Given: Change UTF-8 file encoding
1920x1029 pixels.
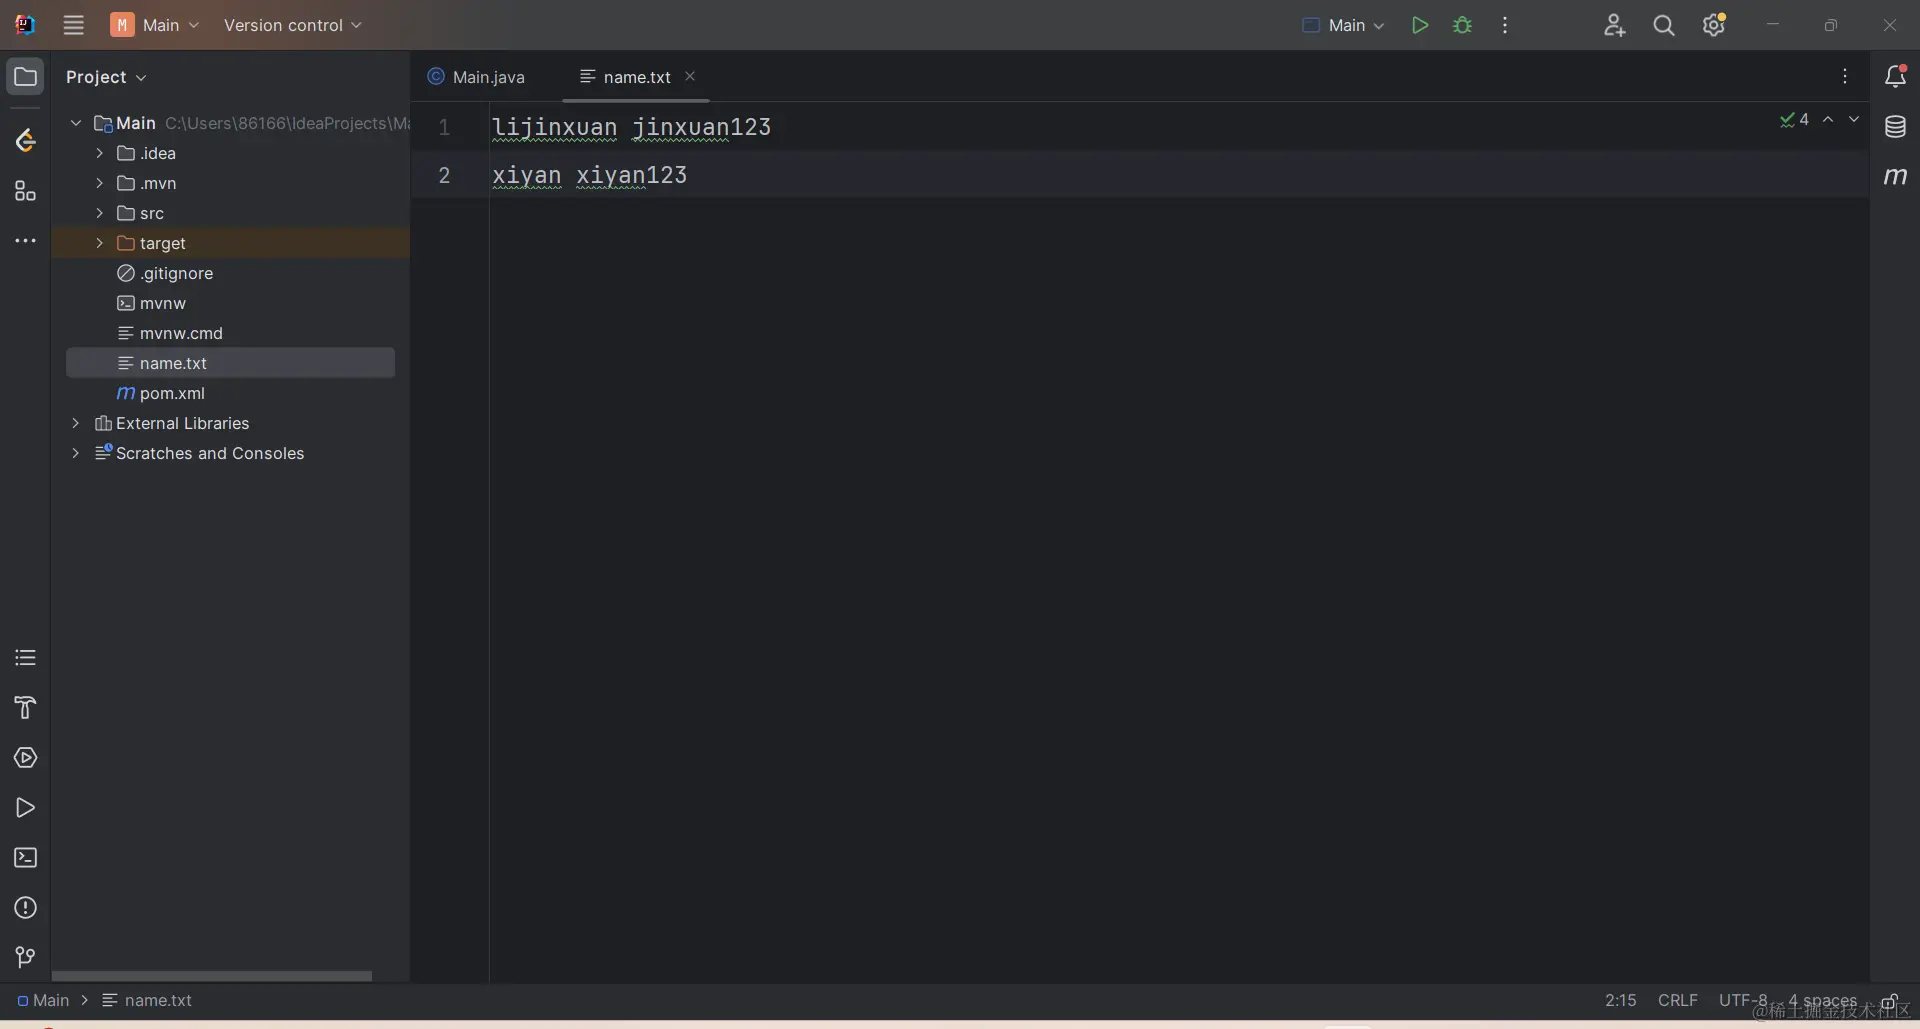Looking at the screenshot, I should 1743,1001.
